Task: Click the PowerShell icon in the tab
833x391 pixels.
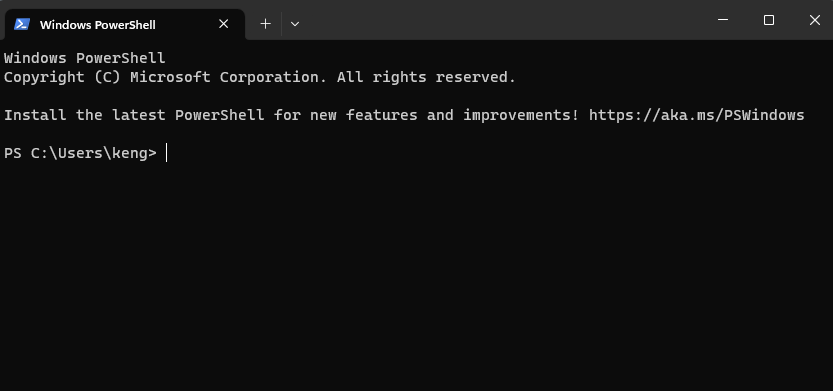Action: (x=22, y=24)
